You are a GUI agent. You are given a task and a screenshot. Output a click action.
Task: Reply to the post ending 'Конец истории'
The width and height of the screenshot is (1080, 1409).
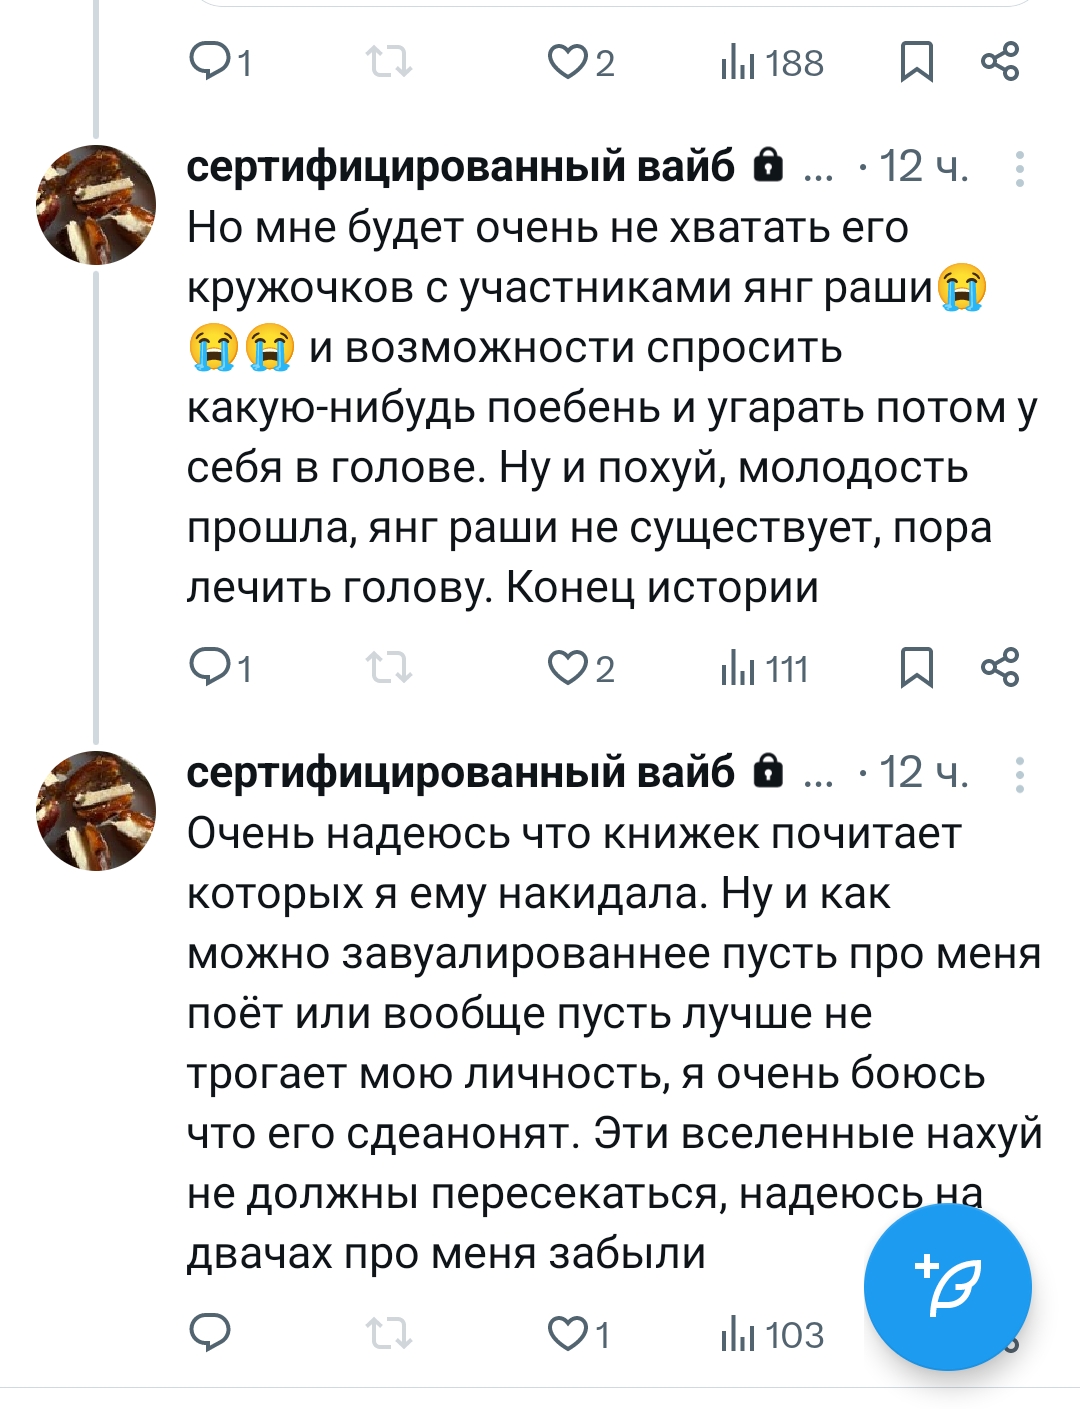point(210,668)
